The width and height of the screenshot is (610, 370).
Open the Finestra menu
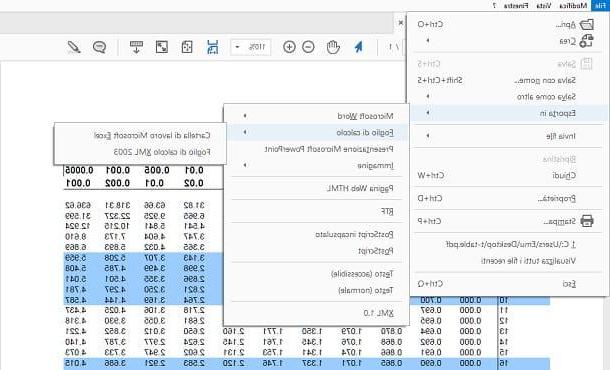click(x=516, y=5)
